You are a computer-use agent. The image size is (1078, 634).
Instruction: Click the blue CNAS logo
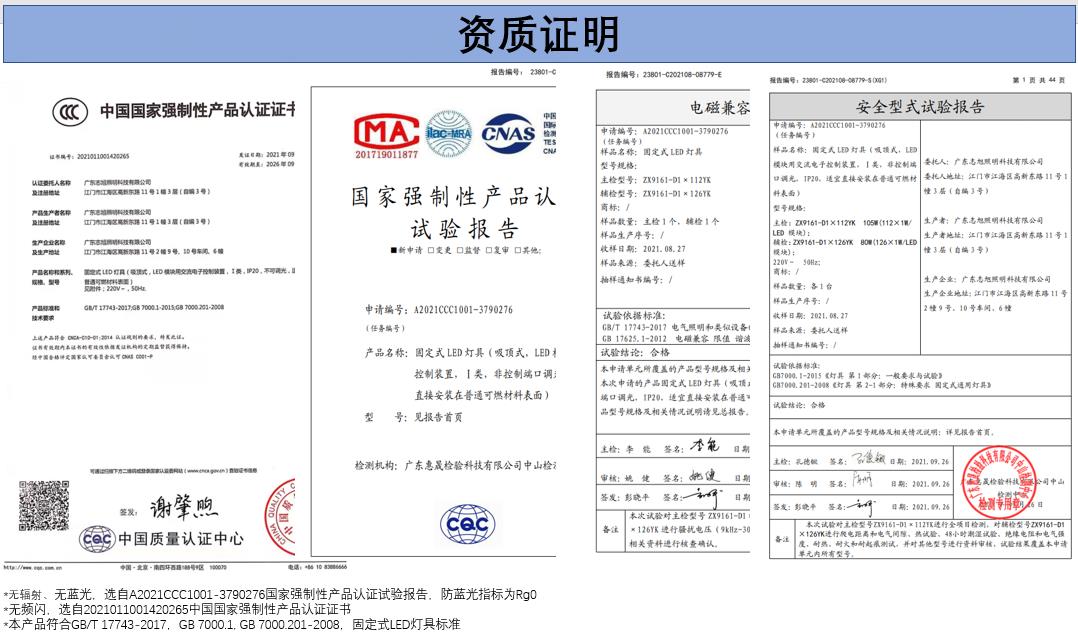(x=508, y=133)
